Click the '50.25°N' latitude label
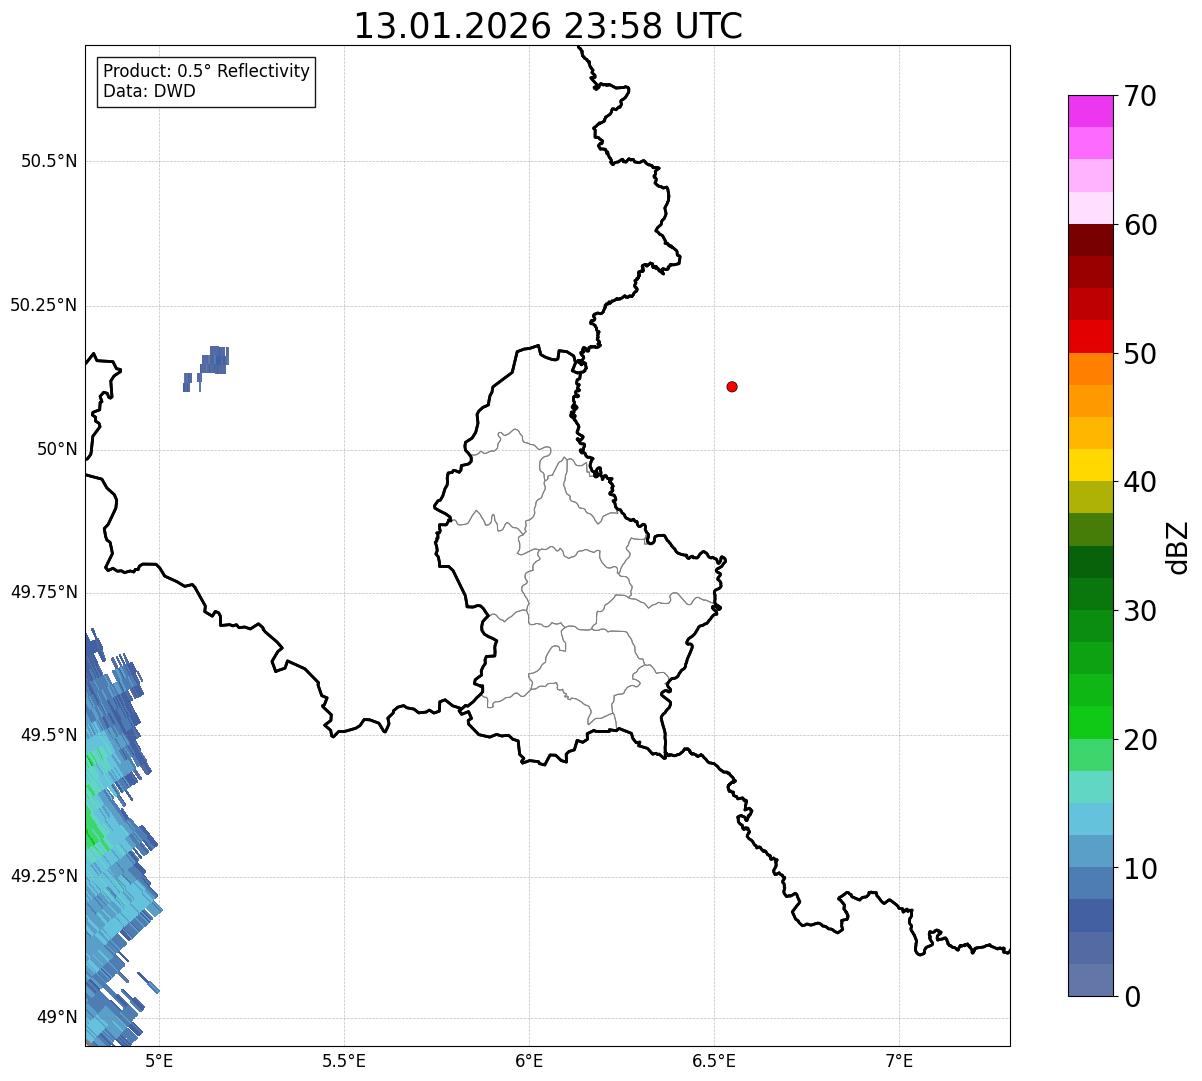Screen dimensions: 1202x1081 point(43,305)
